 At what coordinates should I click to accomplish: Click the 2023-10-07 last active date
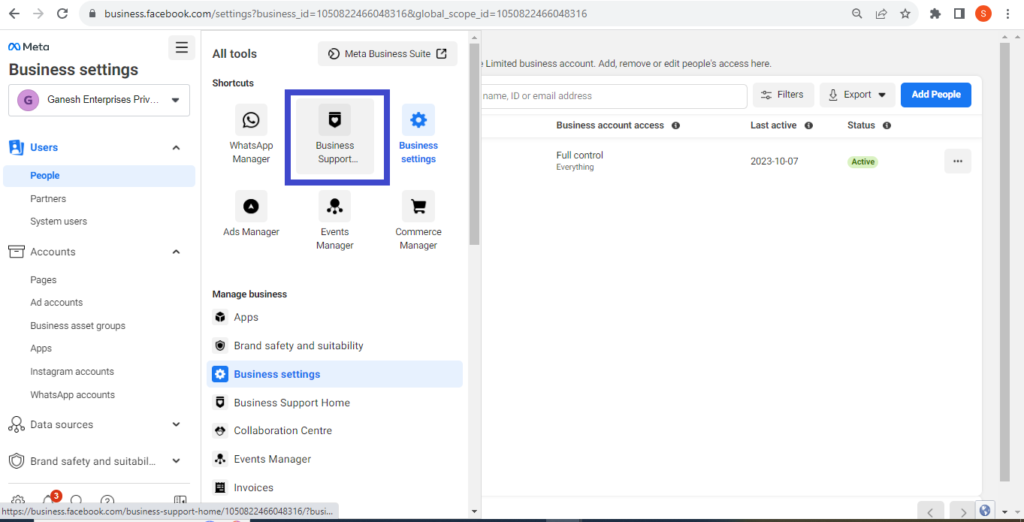(774, 161)
